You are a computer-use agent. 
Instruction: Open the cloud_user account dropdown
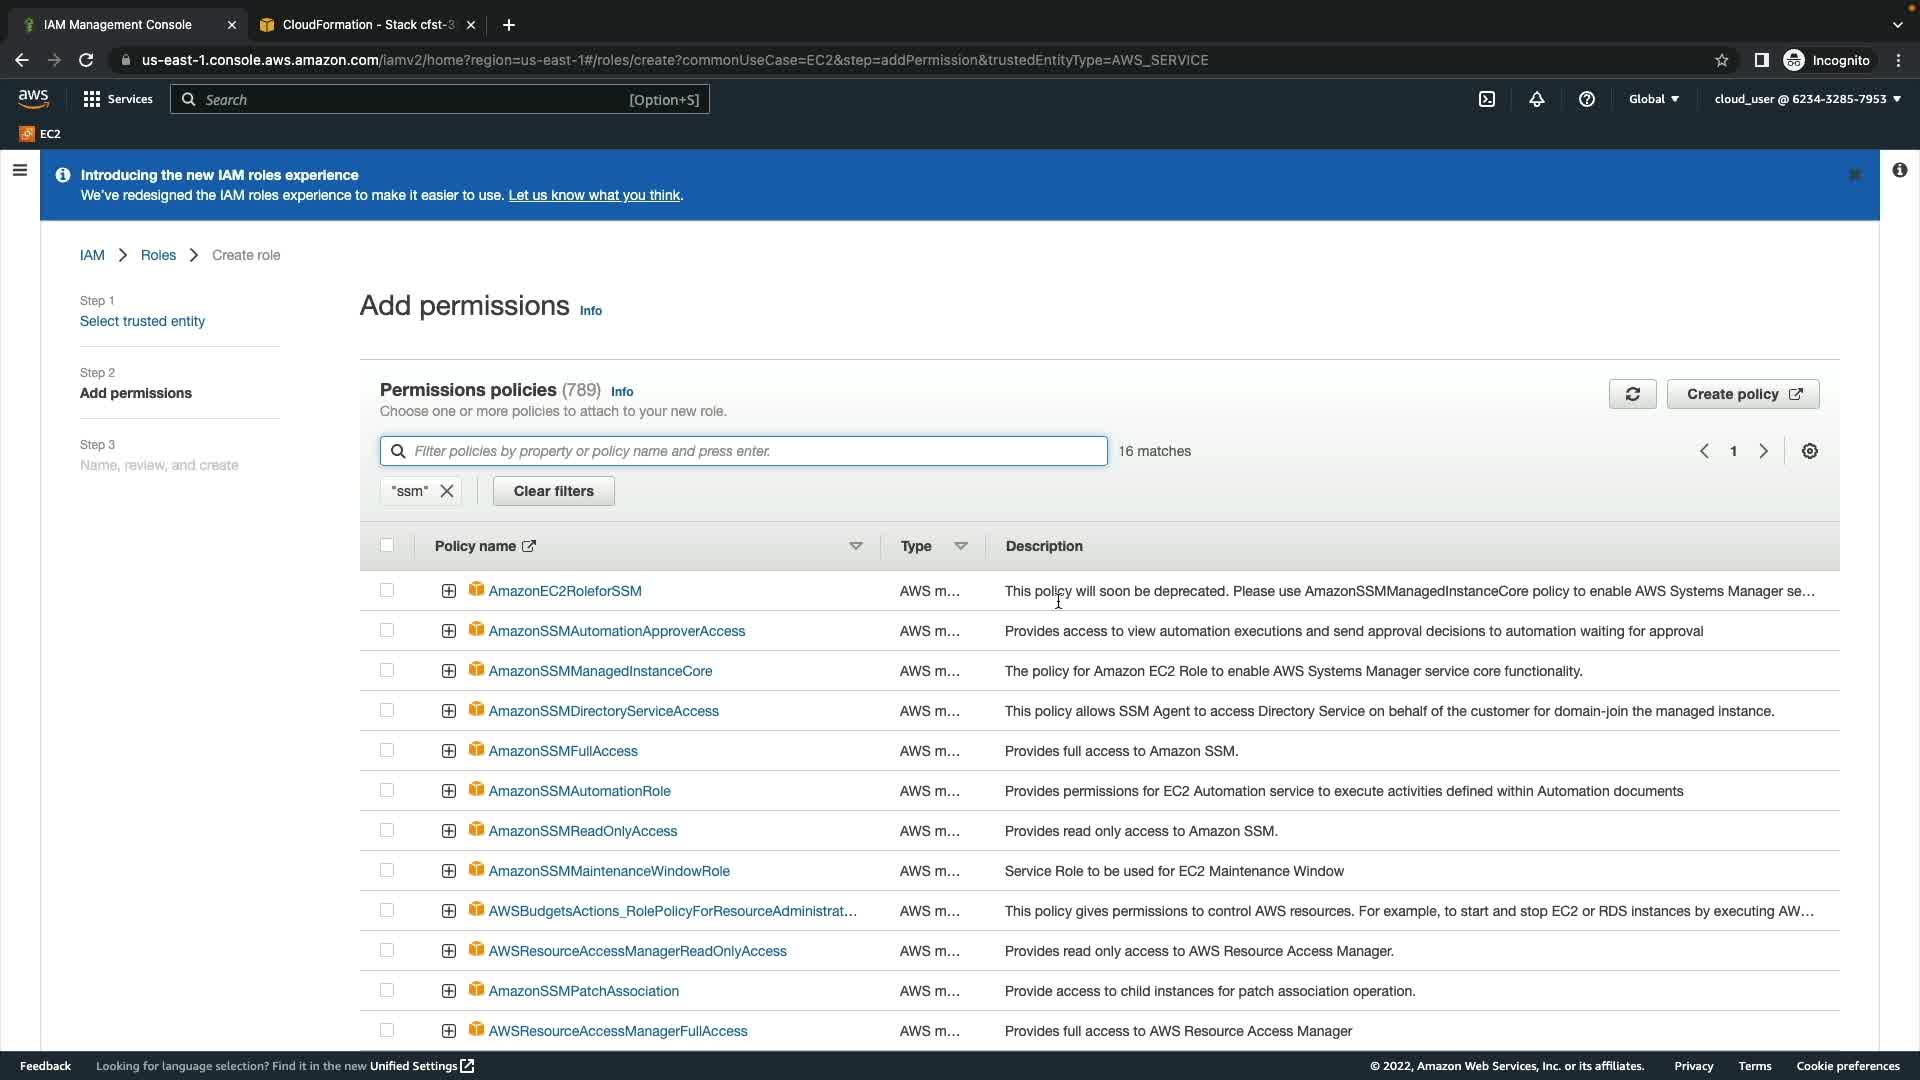1806,99
